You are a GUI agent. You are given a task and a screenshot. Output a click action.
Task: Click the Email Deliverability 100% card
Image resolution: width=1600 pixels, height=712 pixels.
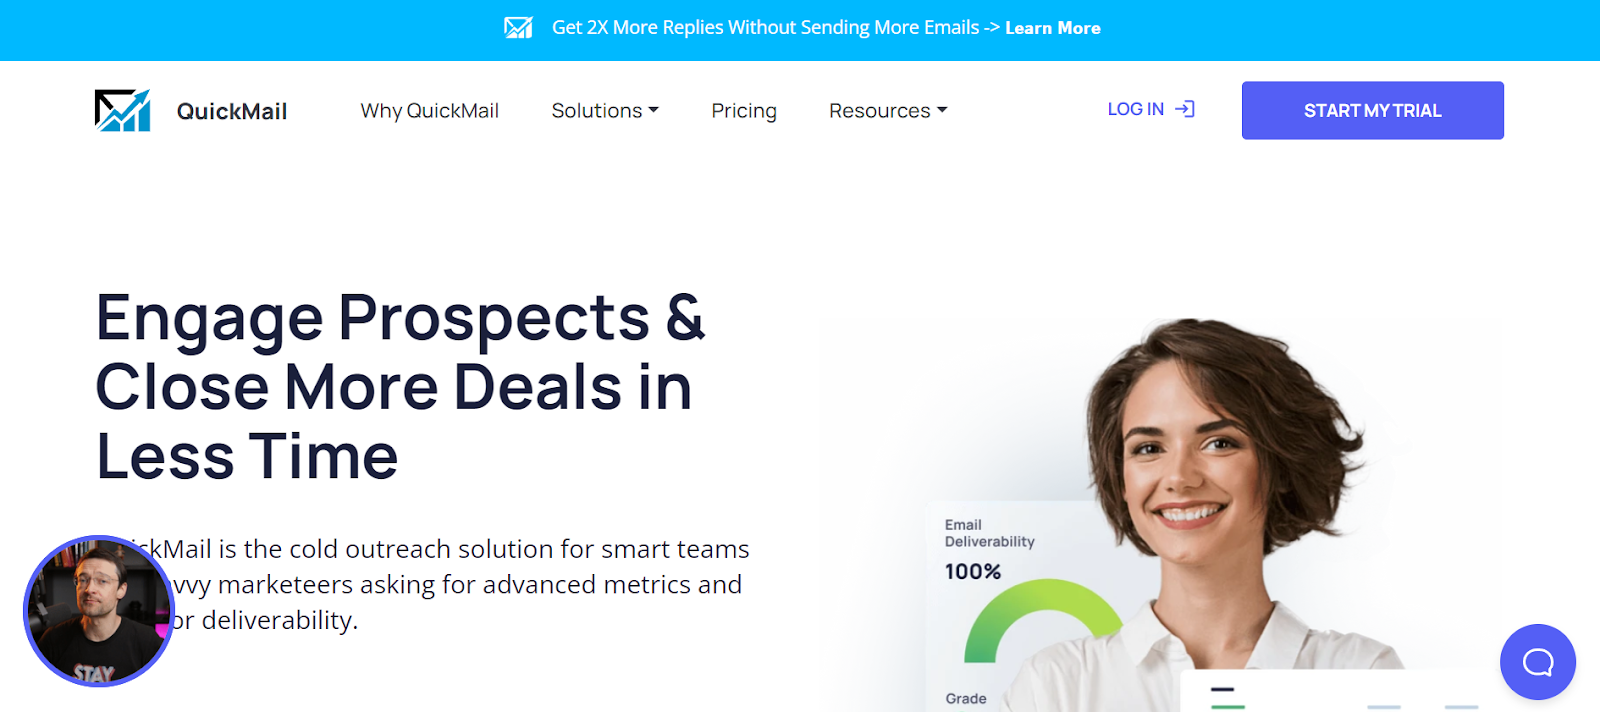pos(1010,606)
